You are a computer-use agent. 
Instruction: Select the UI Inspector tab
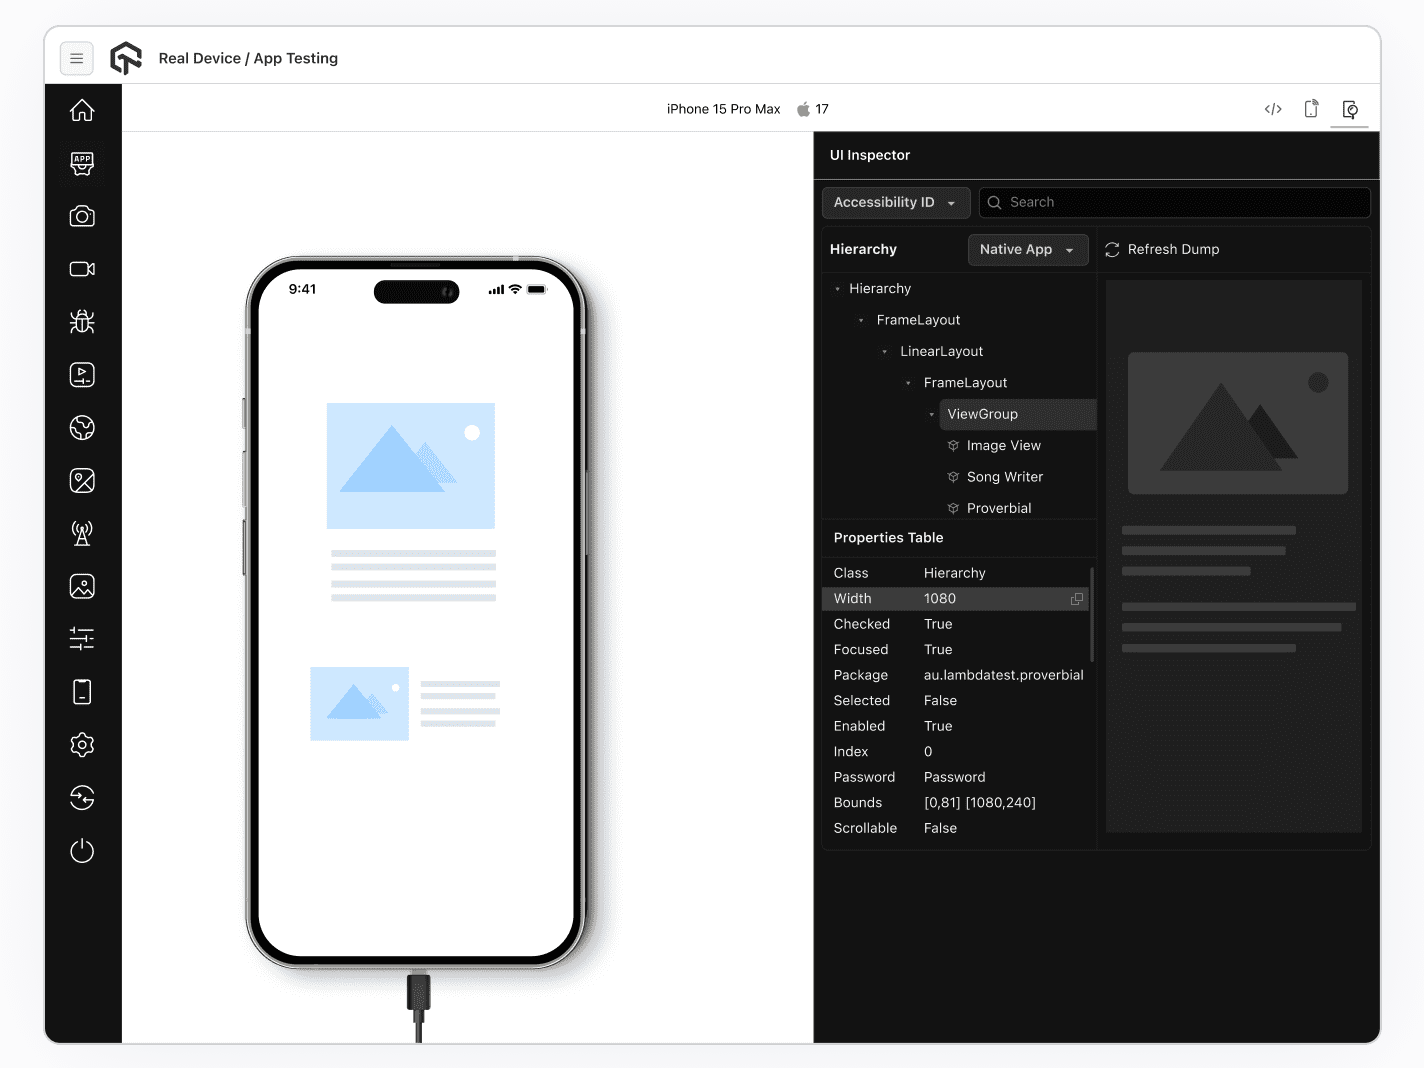click(1349, 108)
